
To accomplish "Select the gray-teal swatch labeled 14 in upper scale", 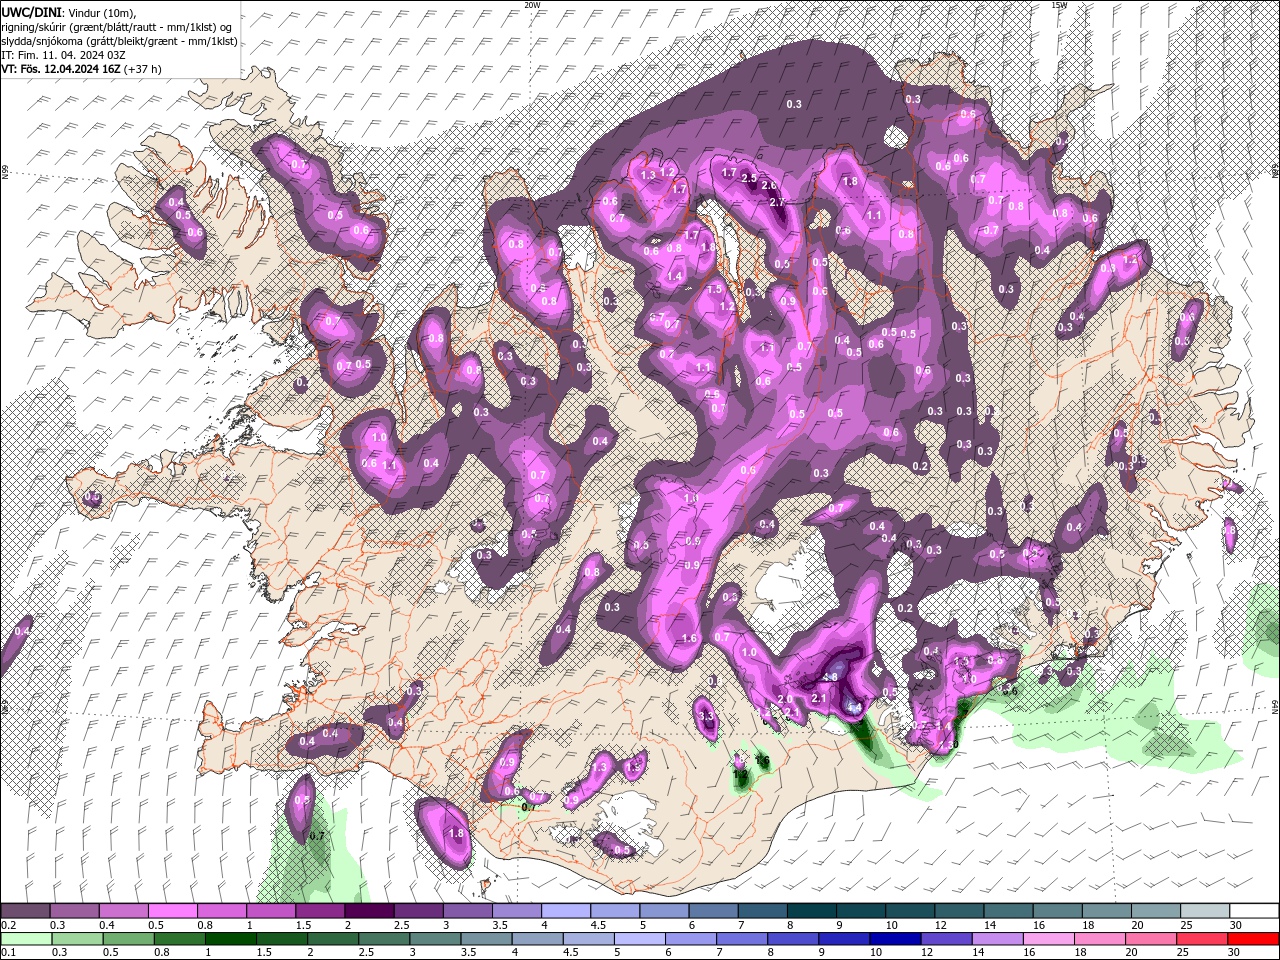I will (x=1007, y=911).
